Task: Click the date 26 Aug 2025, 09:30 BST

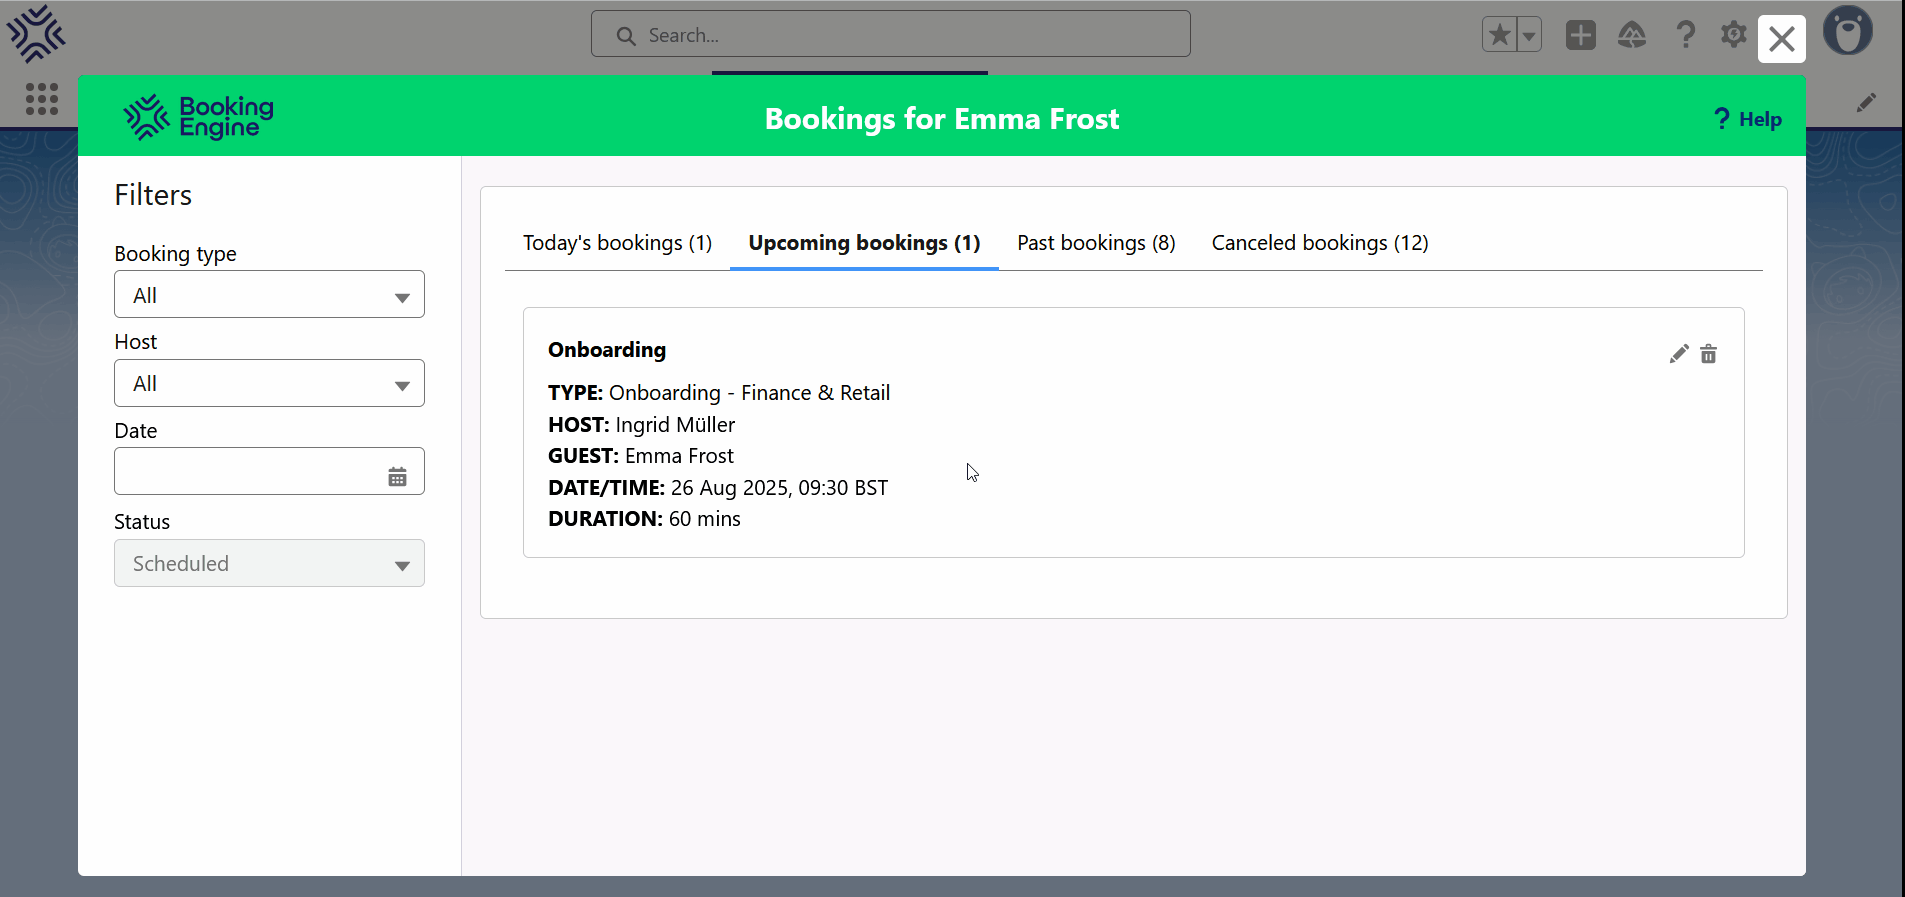Action: click(x=779, y=488)
